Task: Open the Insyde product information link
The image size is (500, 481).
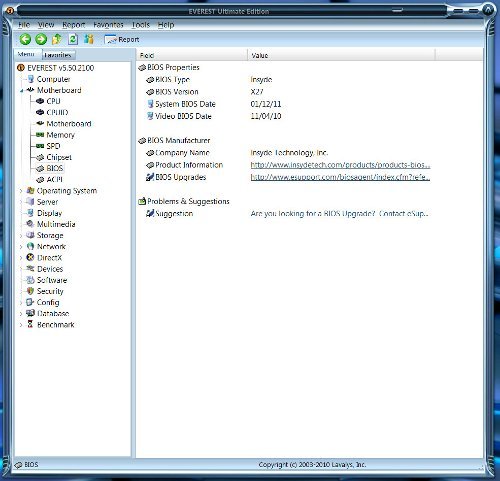Action: point(340,165)
